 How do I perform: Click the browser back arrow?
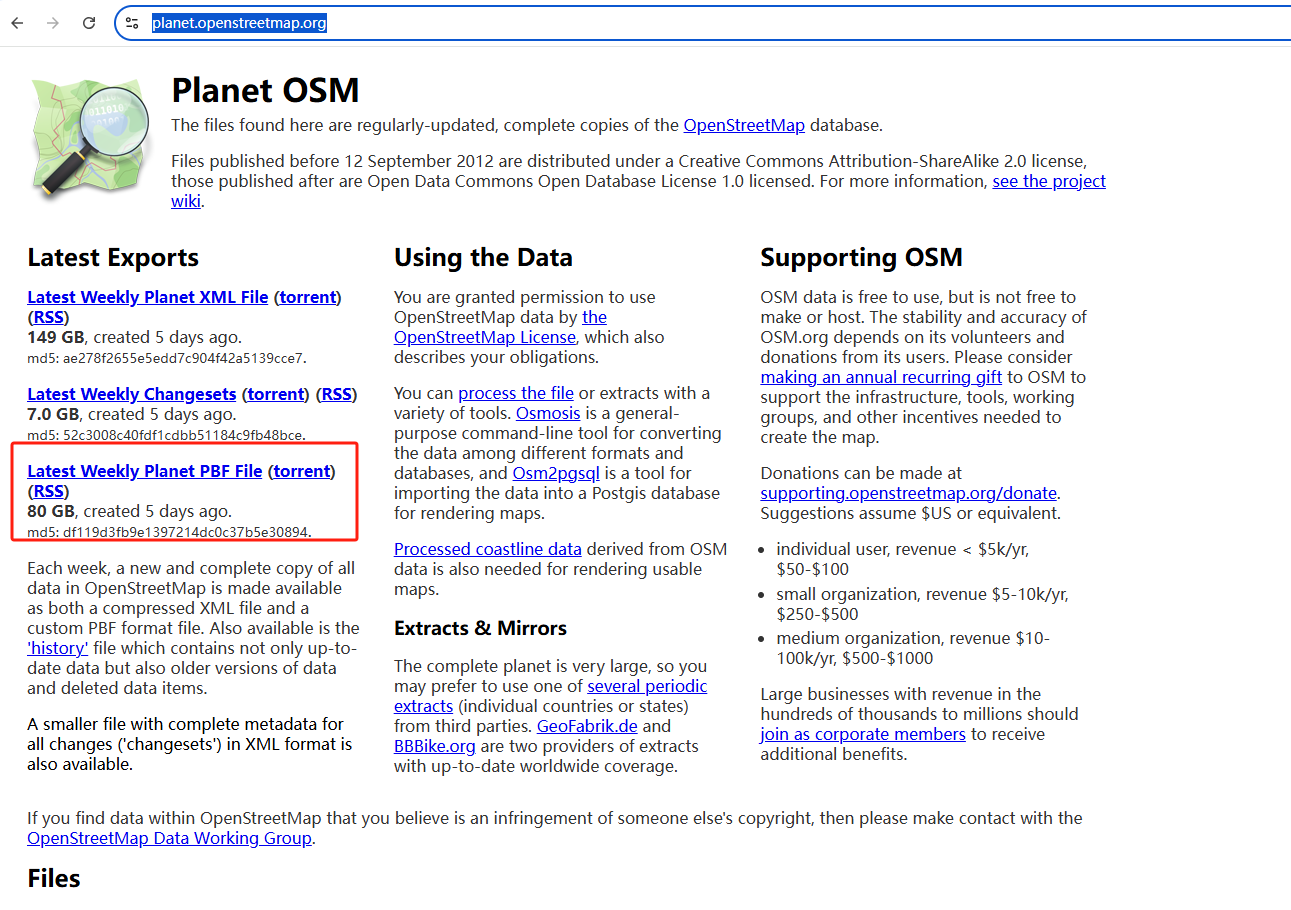point(17,22)
